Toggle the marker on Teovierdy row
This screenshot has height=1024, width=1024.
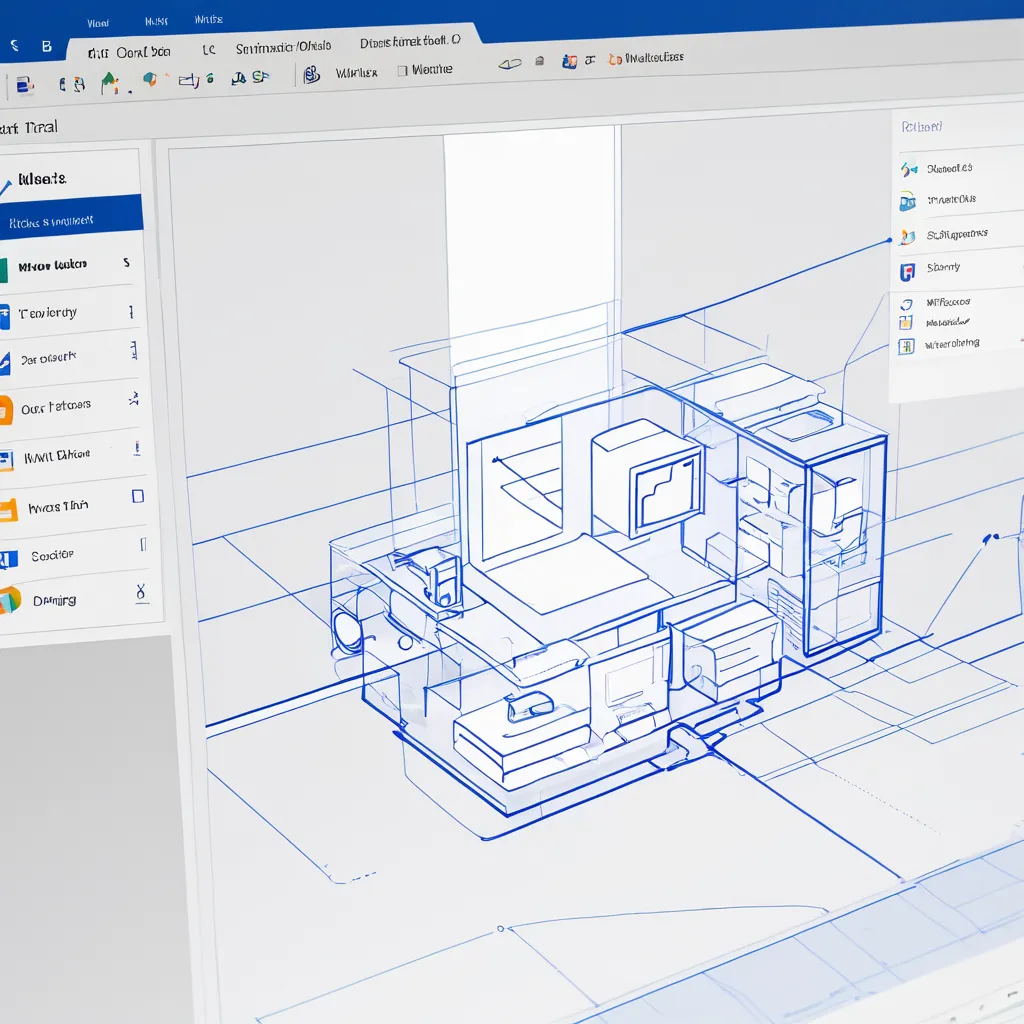pyautogui.click(x=131, y=312)
